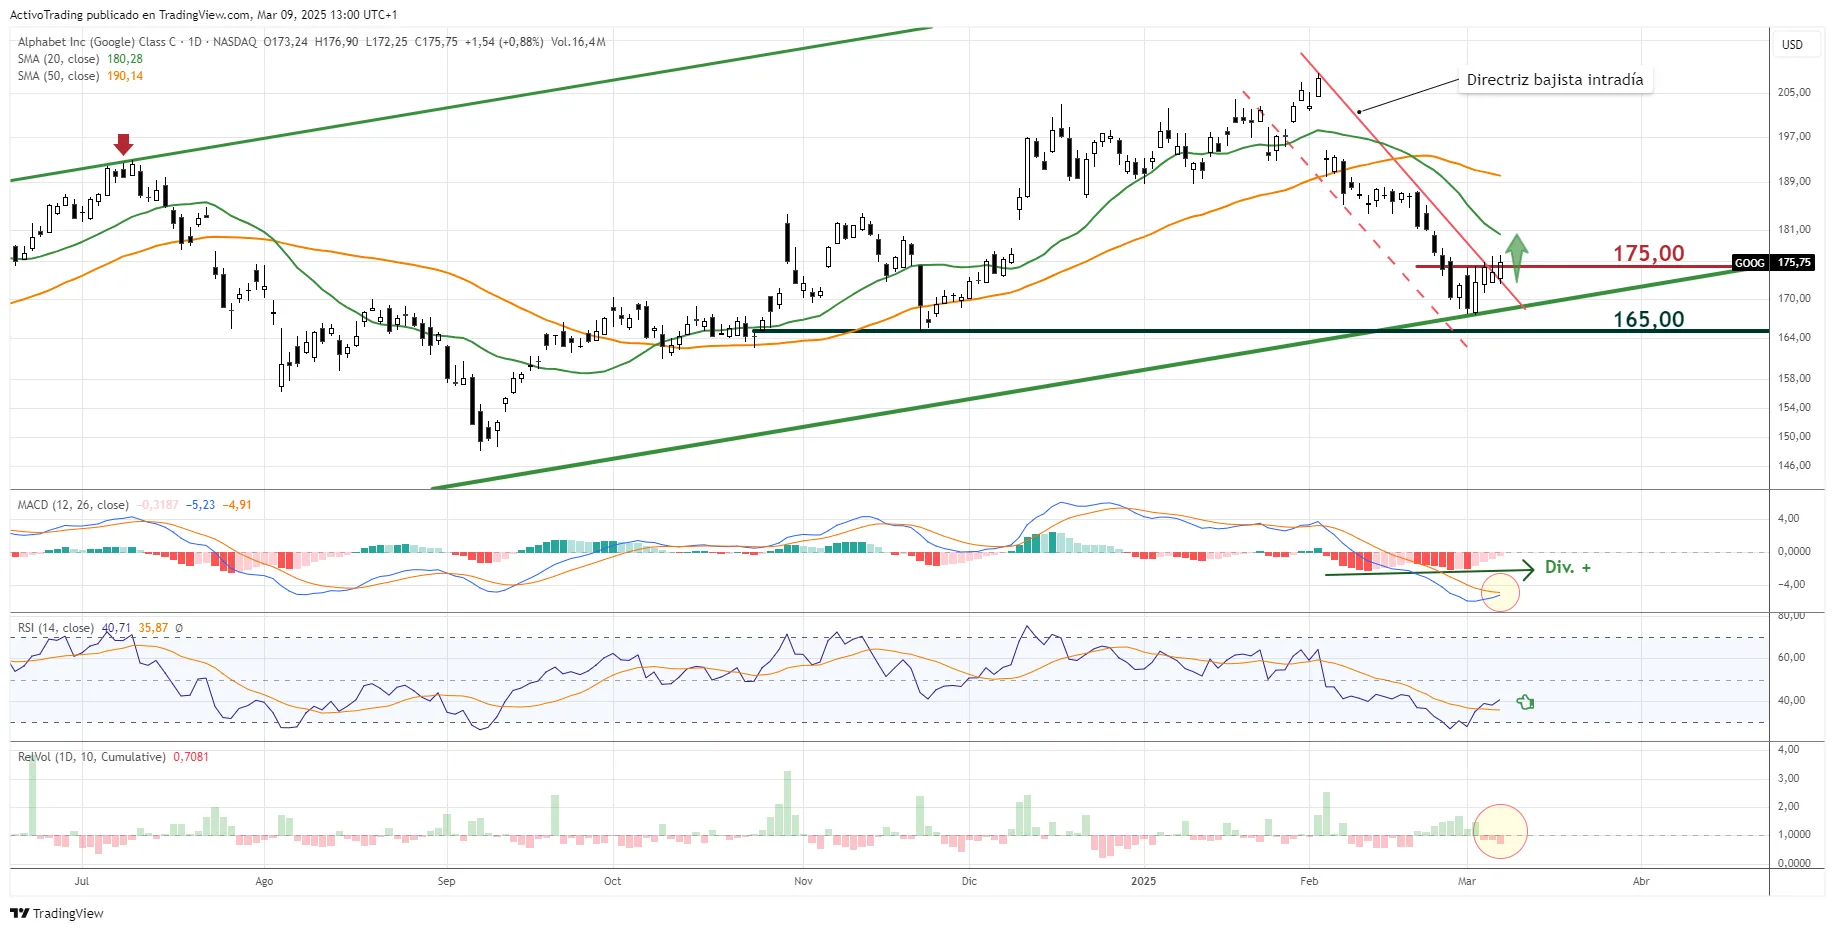Select the yellow circle on the RelVol panel
This screenshot has width=1835, height=931.
tap(1500, 831)
